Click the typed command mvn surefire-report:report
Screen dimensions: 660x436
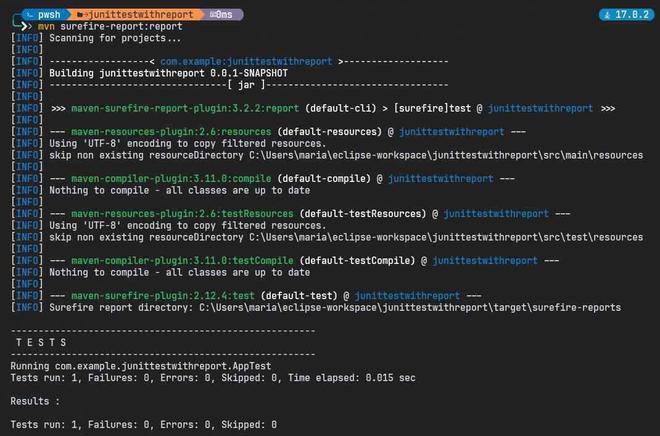110,27
